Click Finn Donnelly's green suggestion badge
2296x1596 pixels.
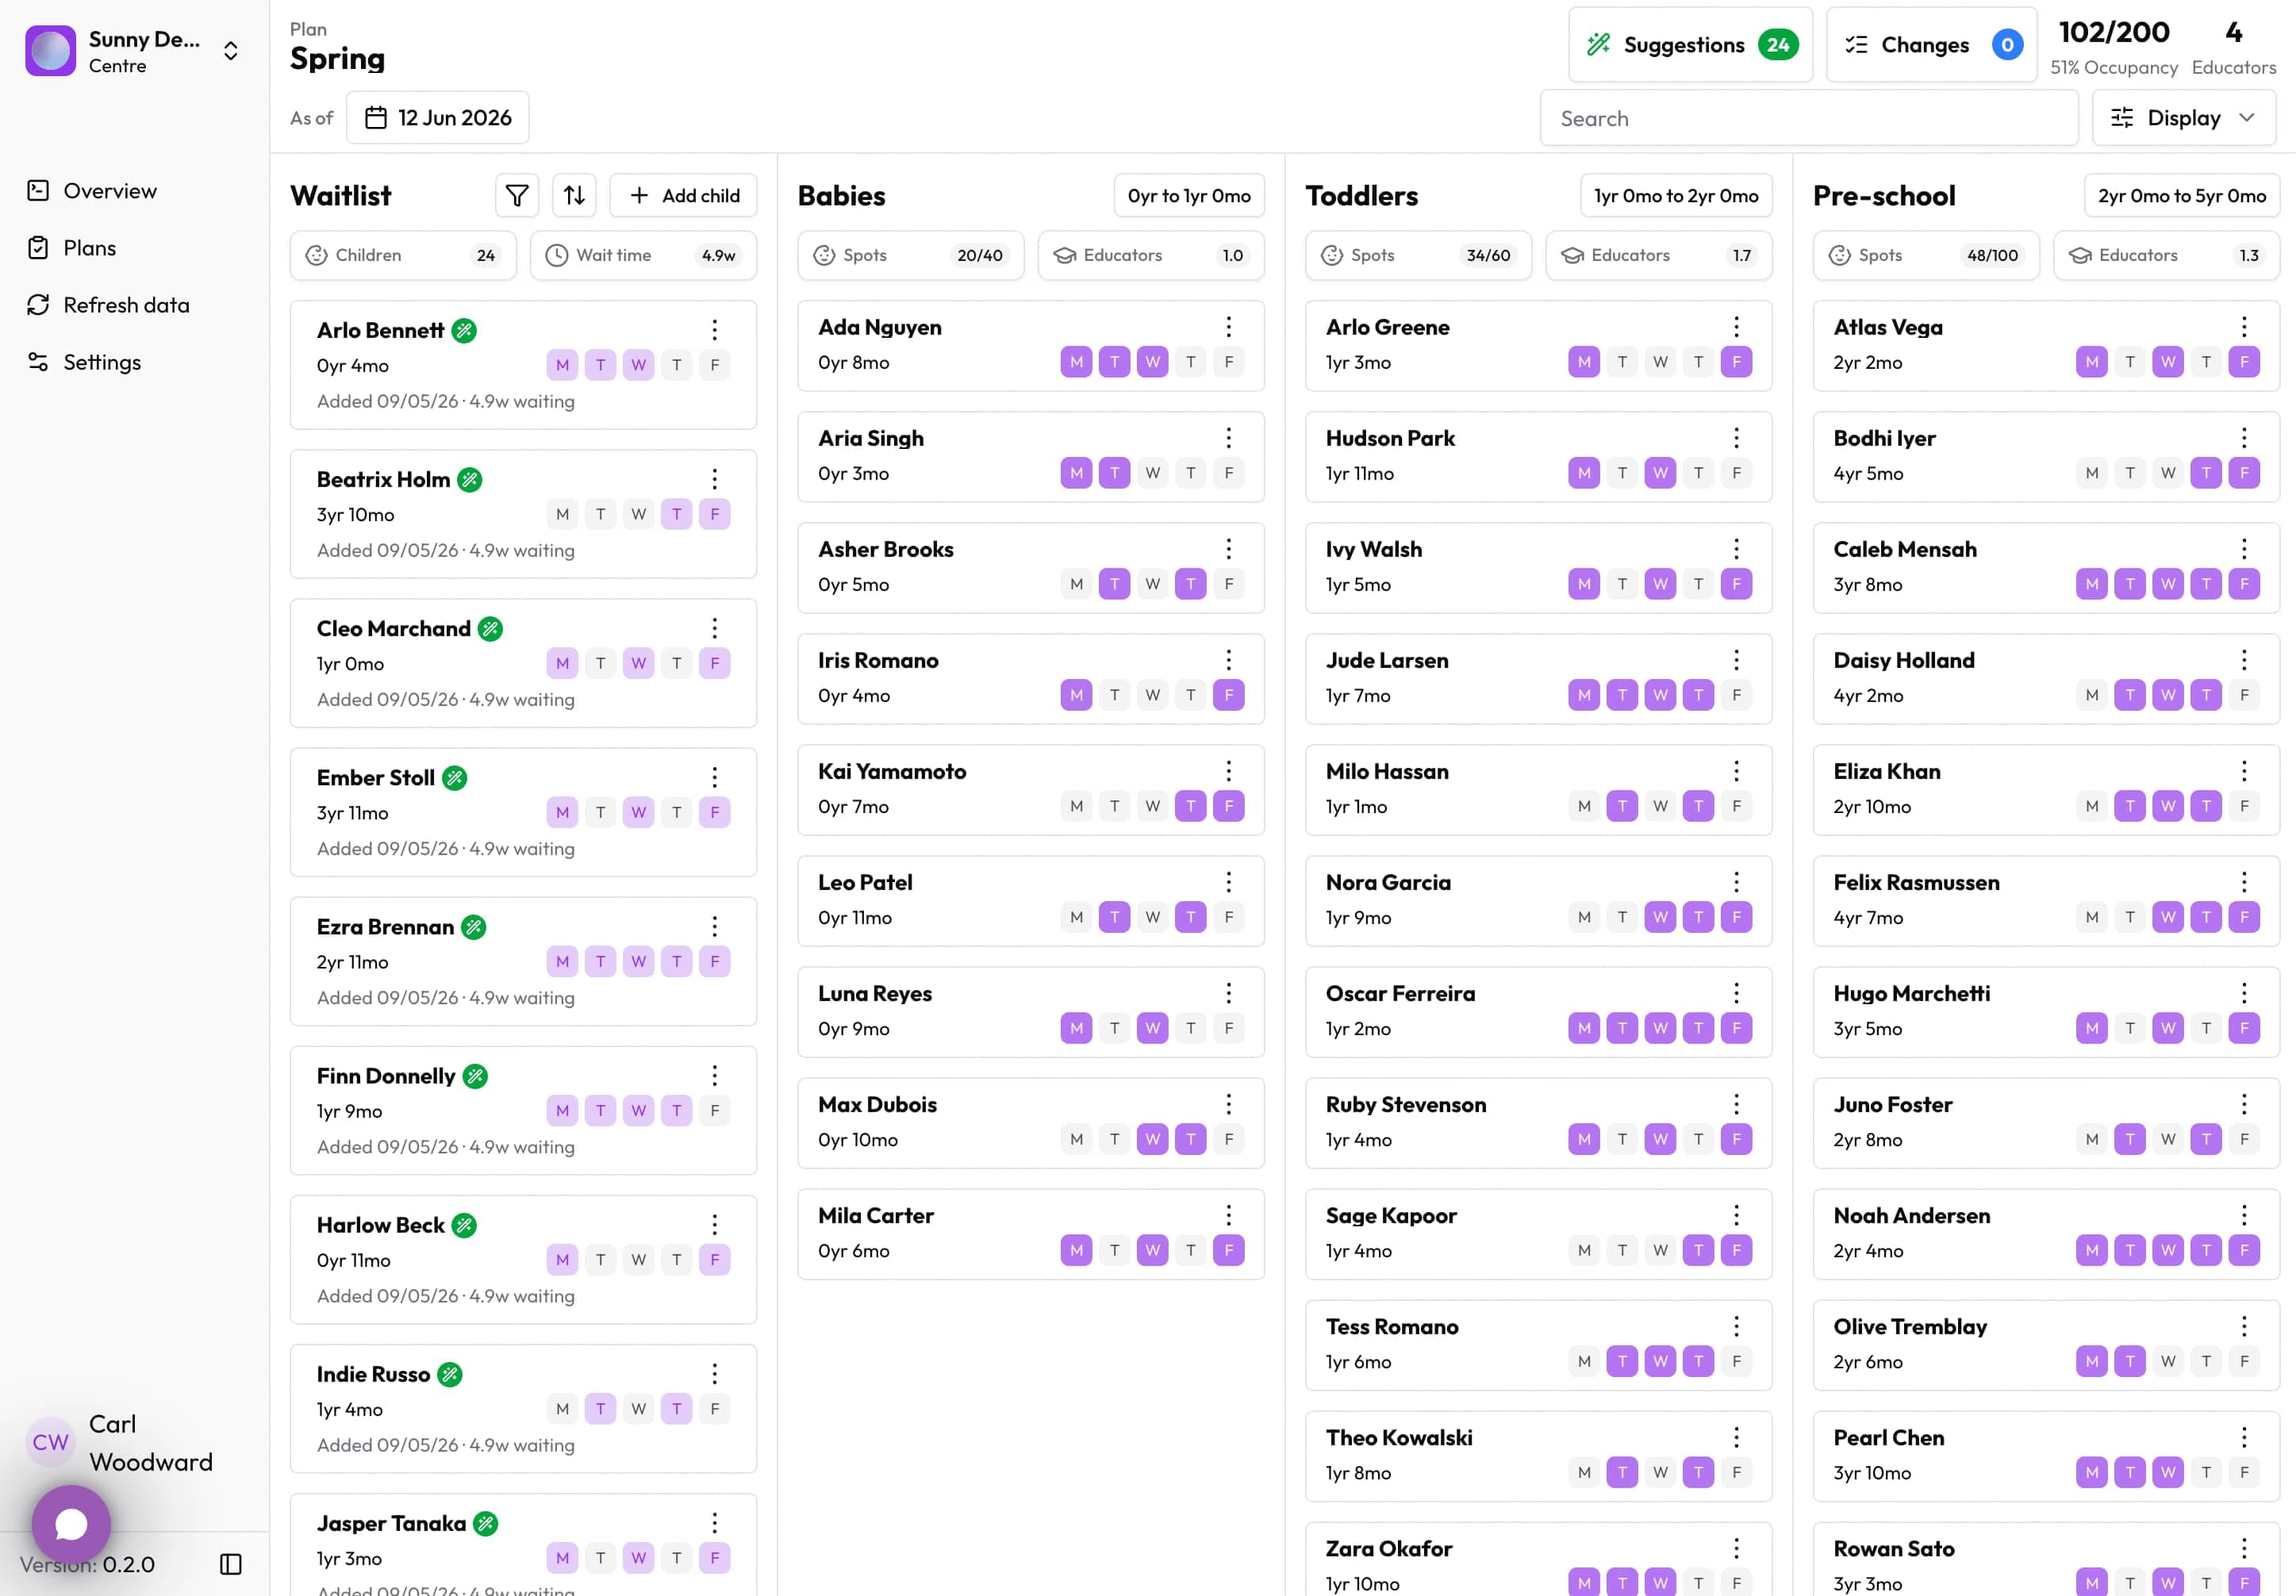click(x=476, y=1076)
